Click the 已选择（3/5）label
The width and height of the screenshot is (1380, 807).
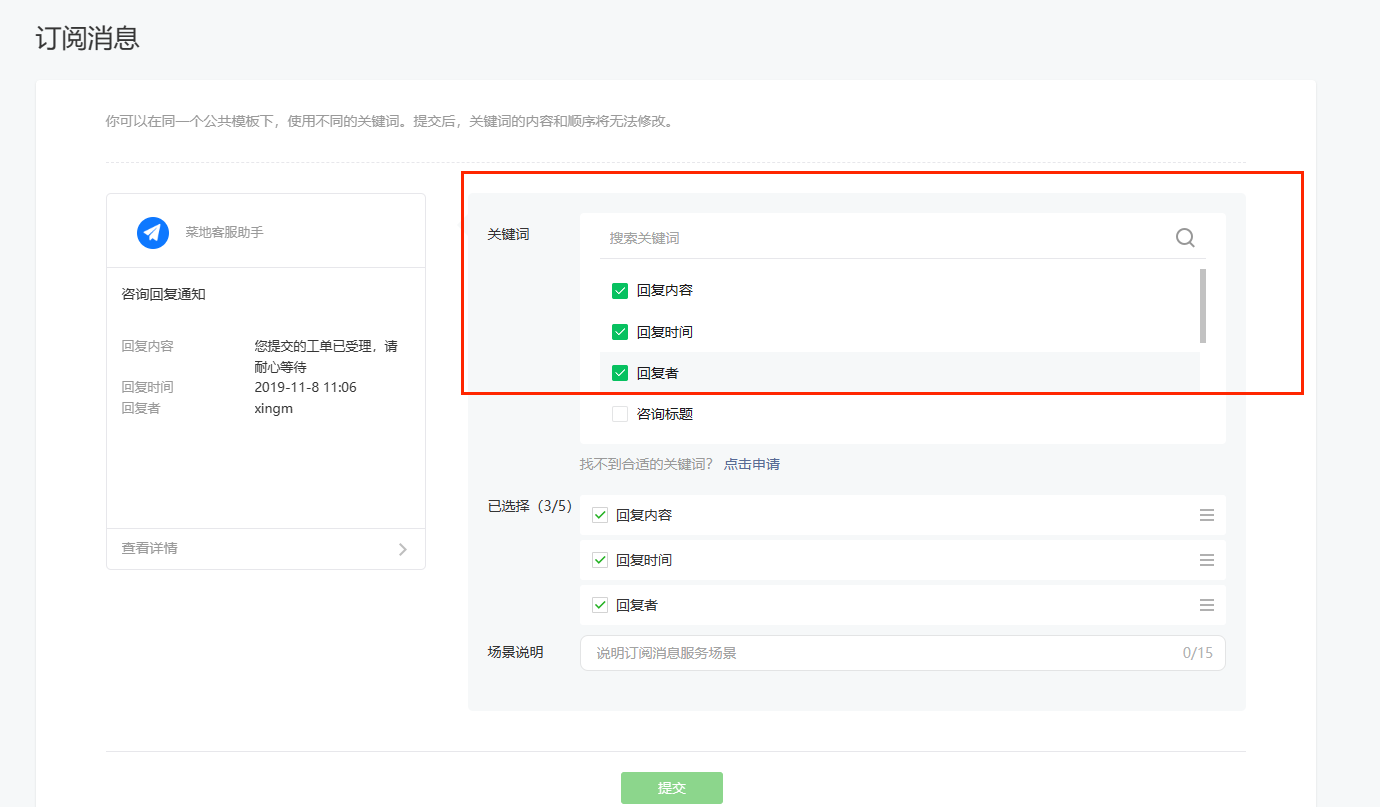[x=529, y=506]
